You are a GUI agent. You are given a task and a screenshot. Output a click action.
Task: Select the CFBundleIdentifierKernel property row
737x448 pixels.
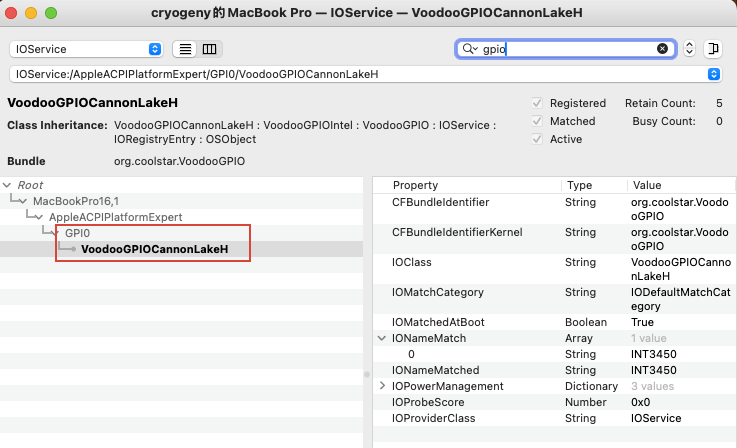point(554,239)
